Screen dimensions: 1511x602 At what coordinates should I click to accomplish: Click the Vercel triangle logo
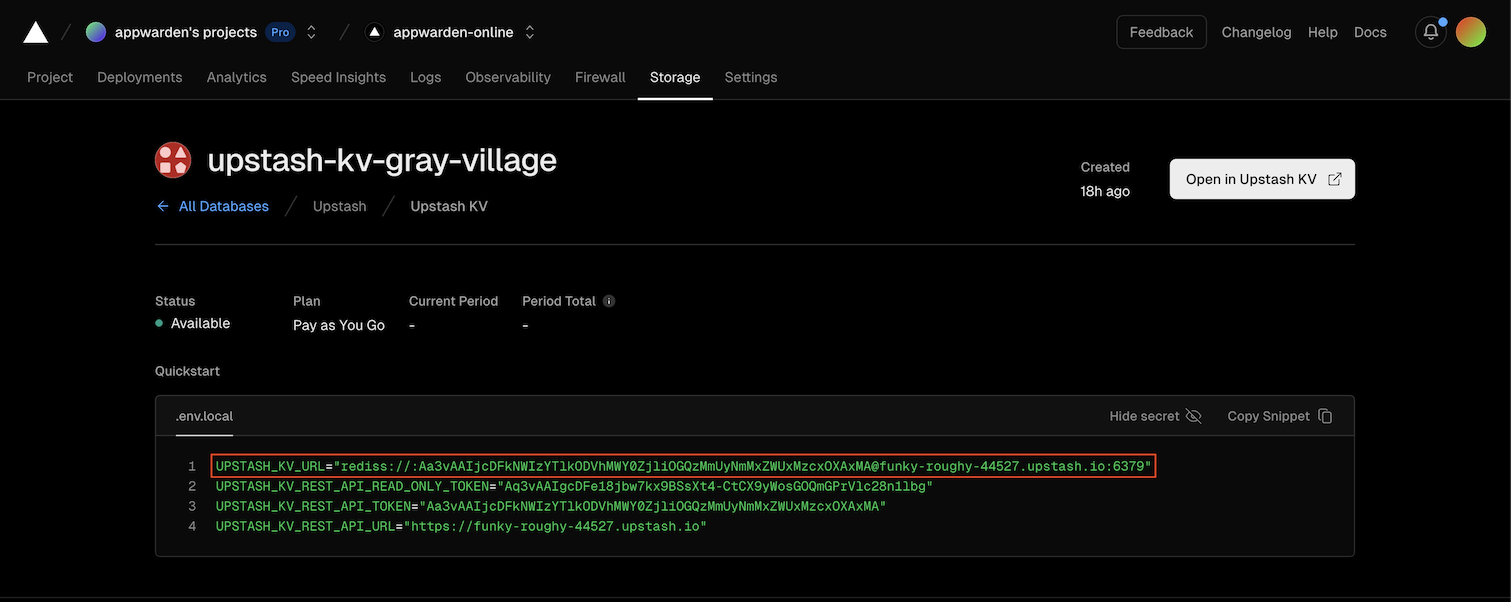point(33,29)
